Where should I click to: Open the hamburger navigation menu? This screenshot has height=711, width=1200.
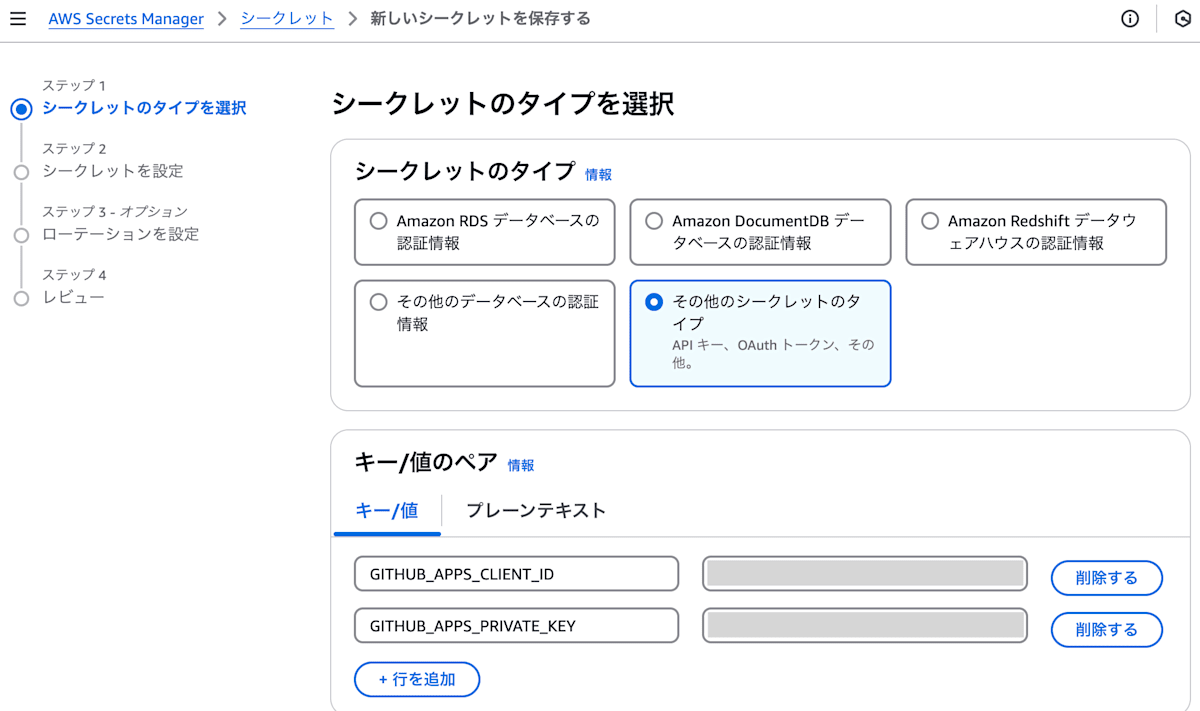[17, 19]
